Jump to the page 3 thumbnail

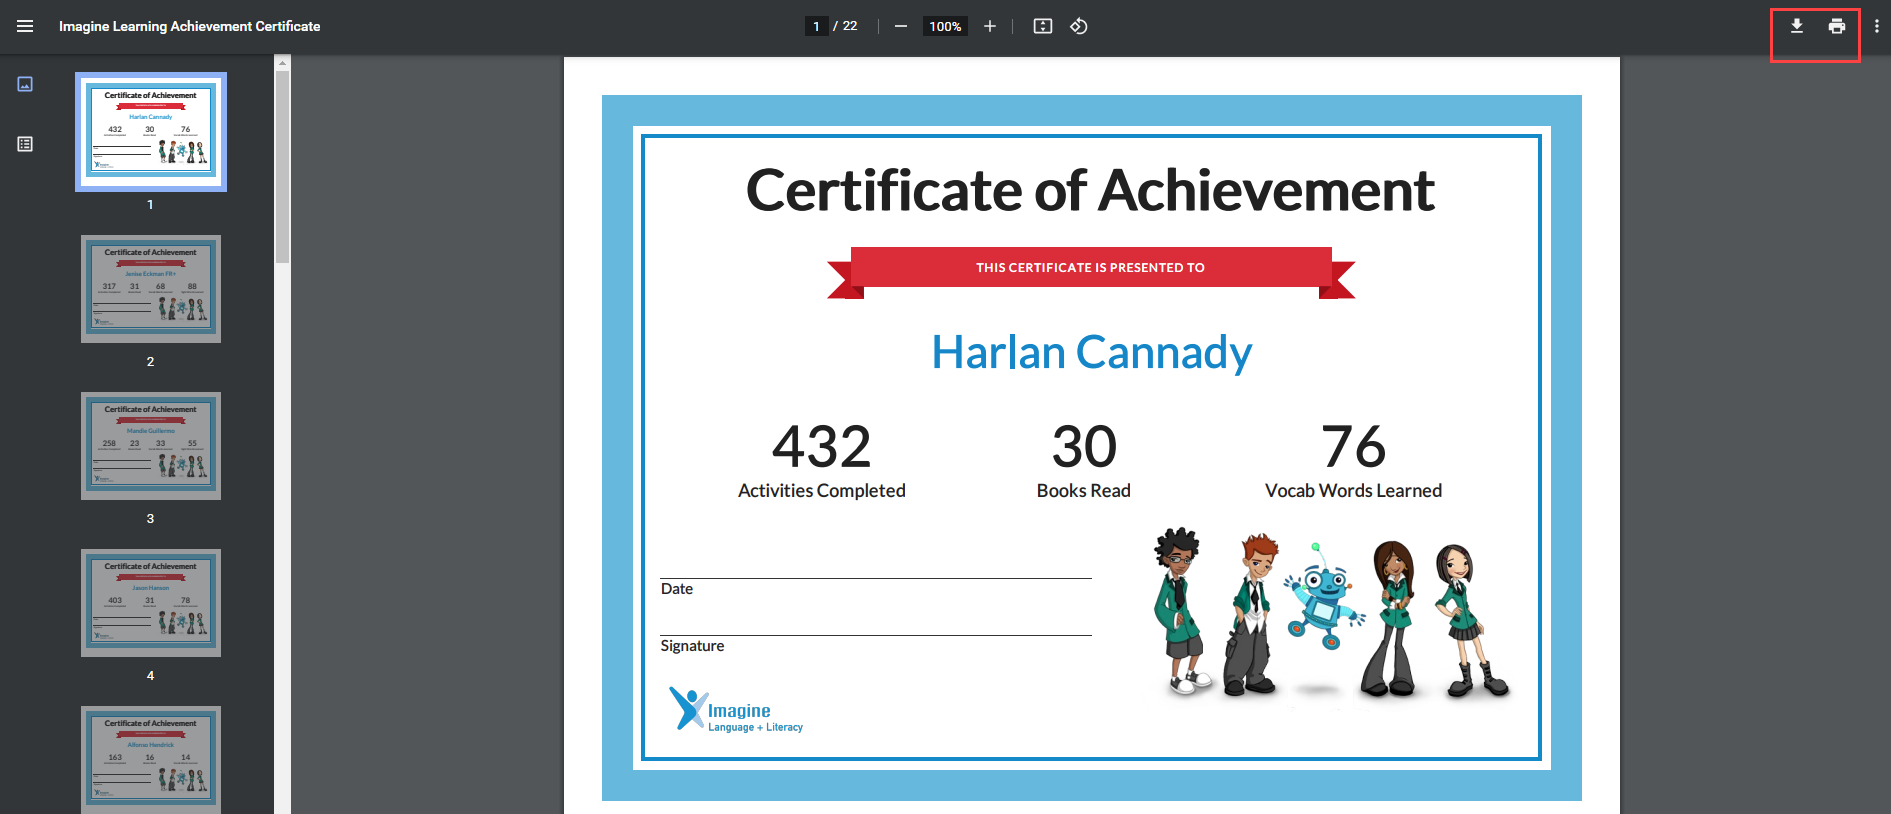tap(151, 446)
